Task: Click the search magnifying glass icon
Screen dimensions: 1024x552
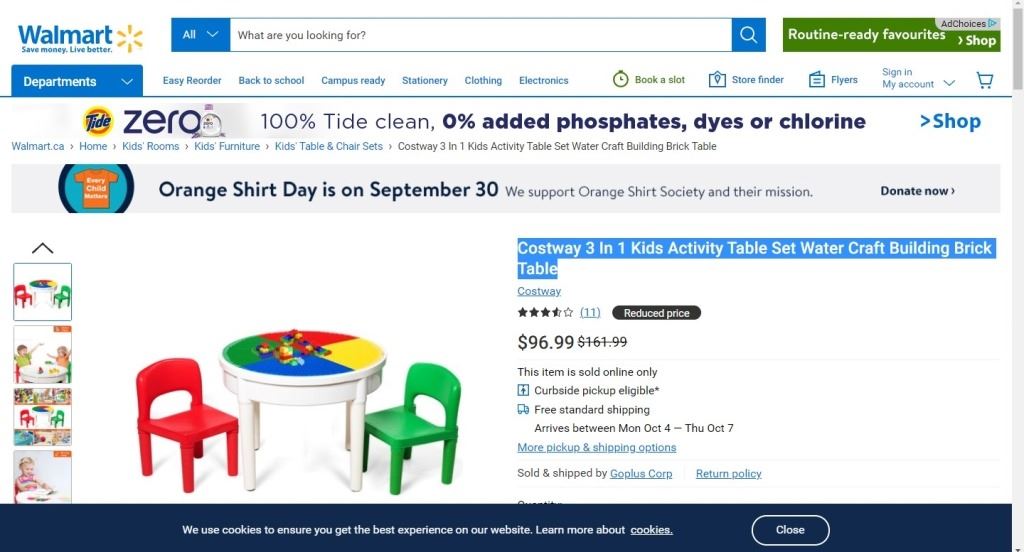Action: click(x=748, y=35)
